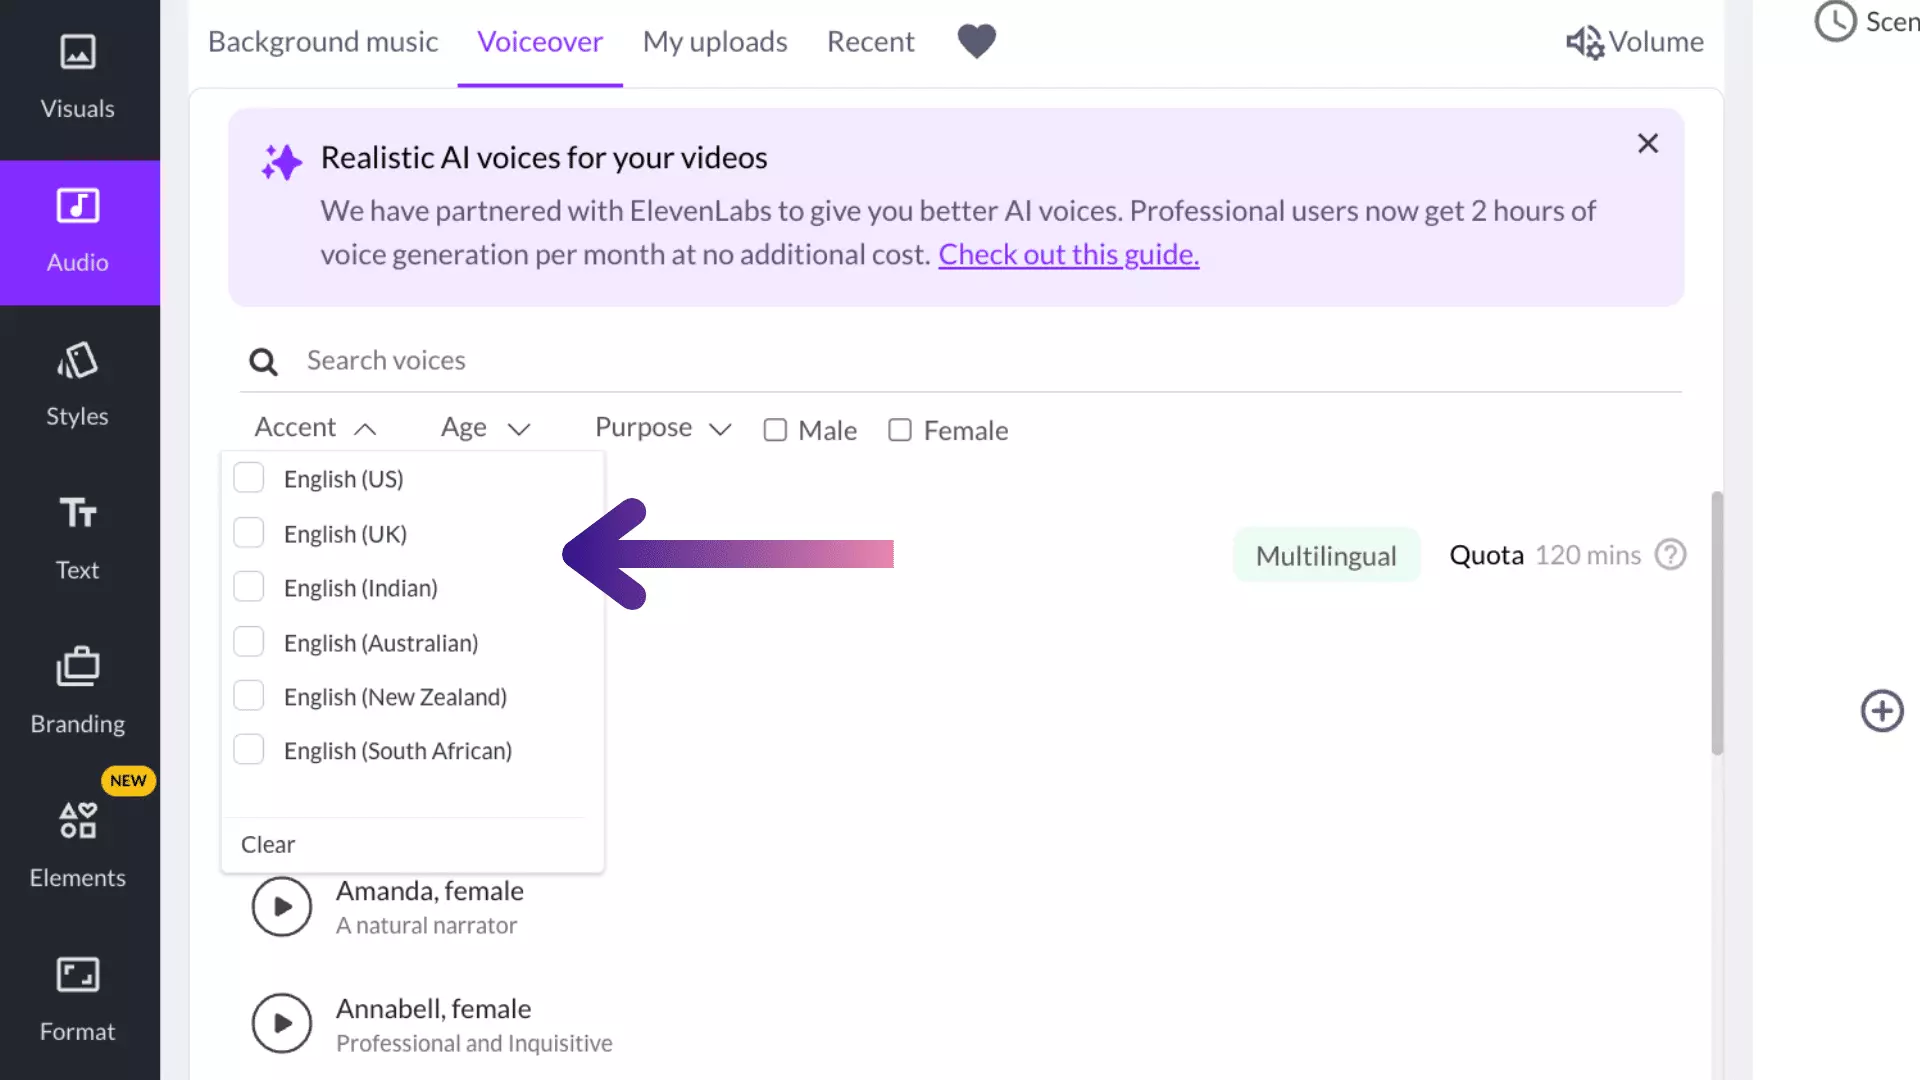Open the Styles sidebar icon
The height and width of the screenshot is (1080, 1920).
point(77,362)
